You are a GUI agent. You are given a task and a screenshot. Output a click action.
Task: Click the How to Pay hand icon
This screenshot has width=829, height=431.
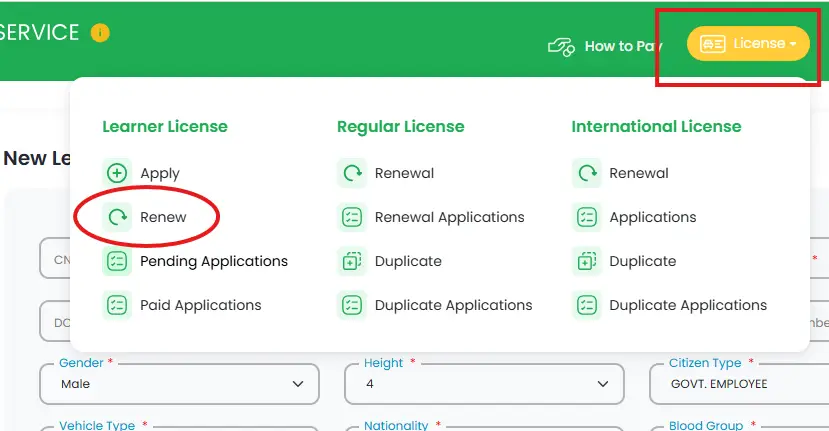(x=560, y=46)
